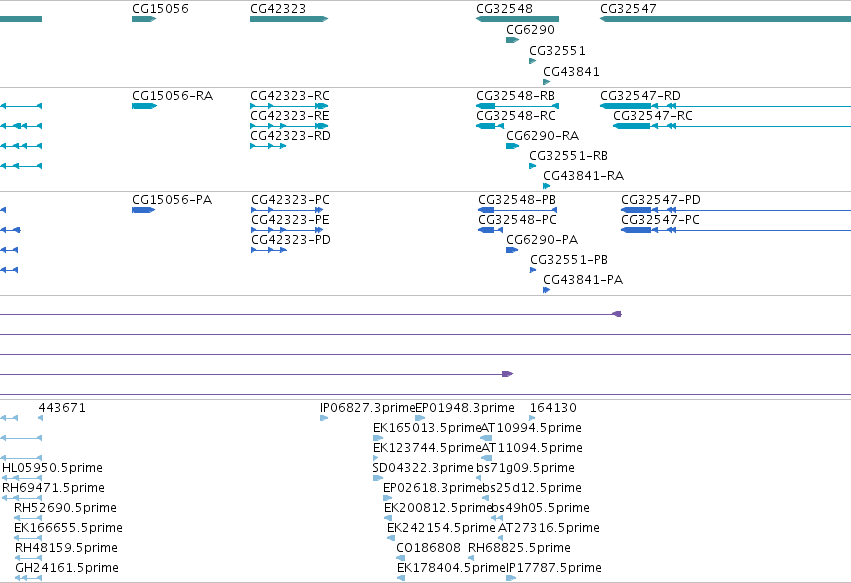Viewport: 851px width, 583px height.
Task: Click EST SD04322.3prime
Action: [423, 468]
